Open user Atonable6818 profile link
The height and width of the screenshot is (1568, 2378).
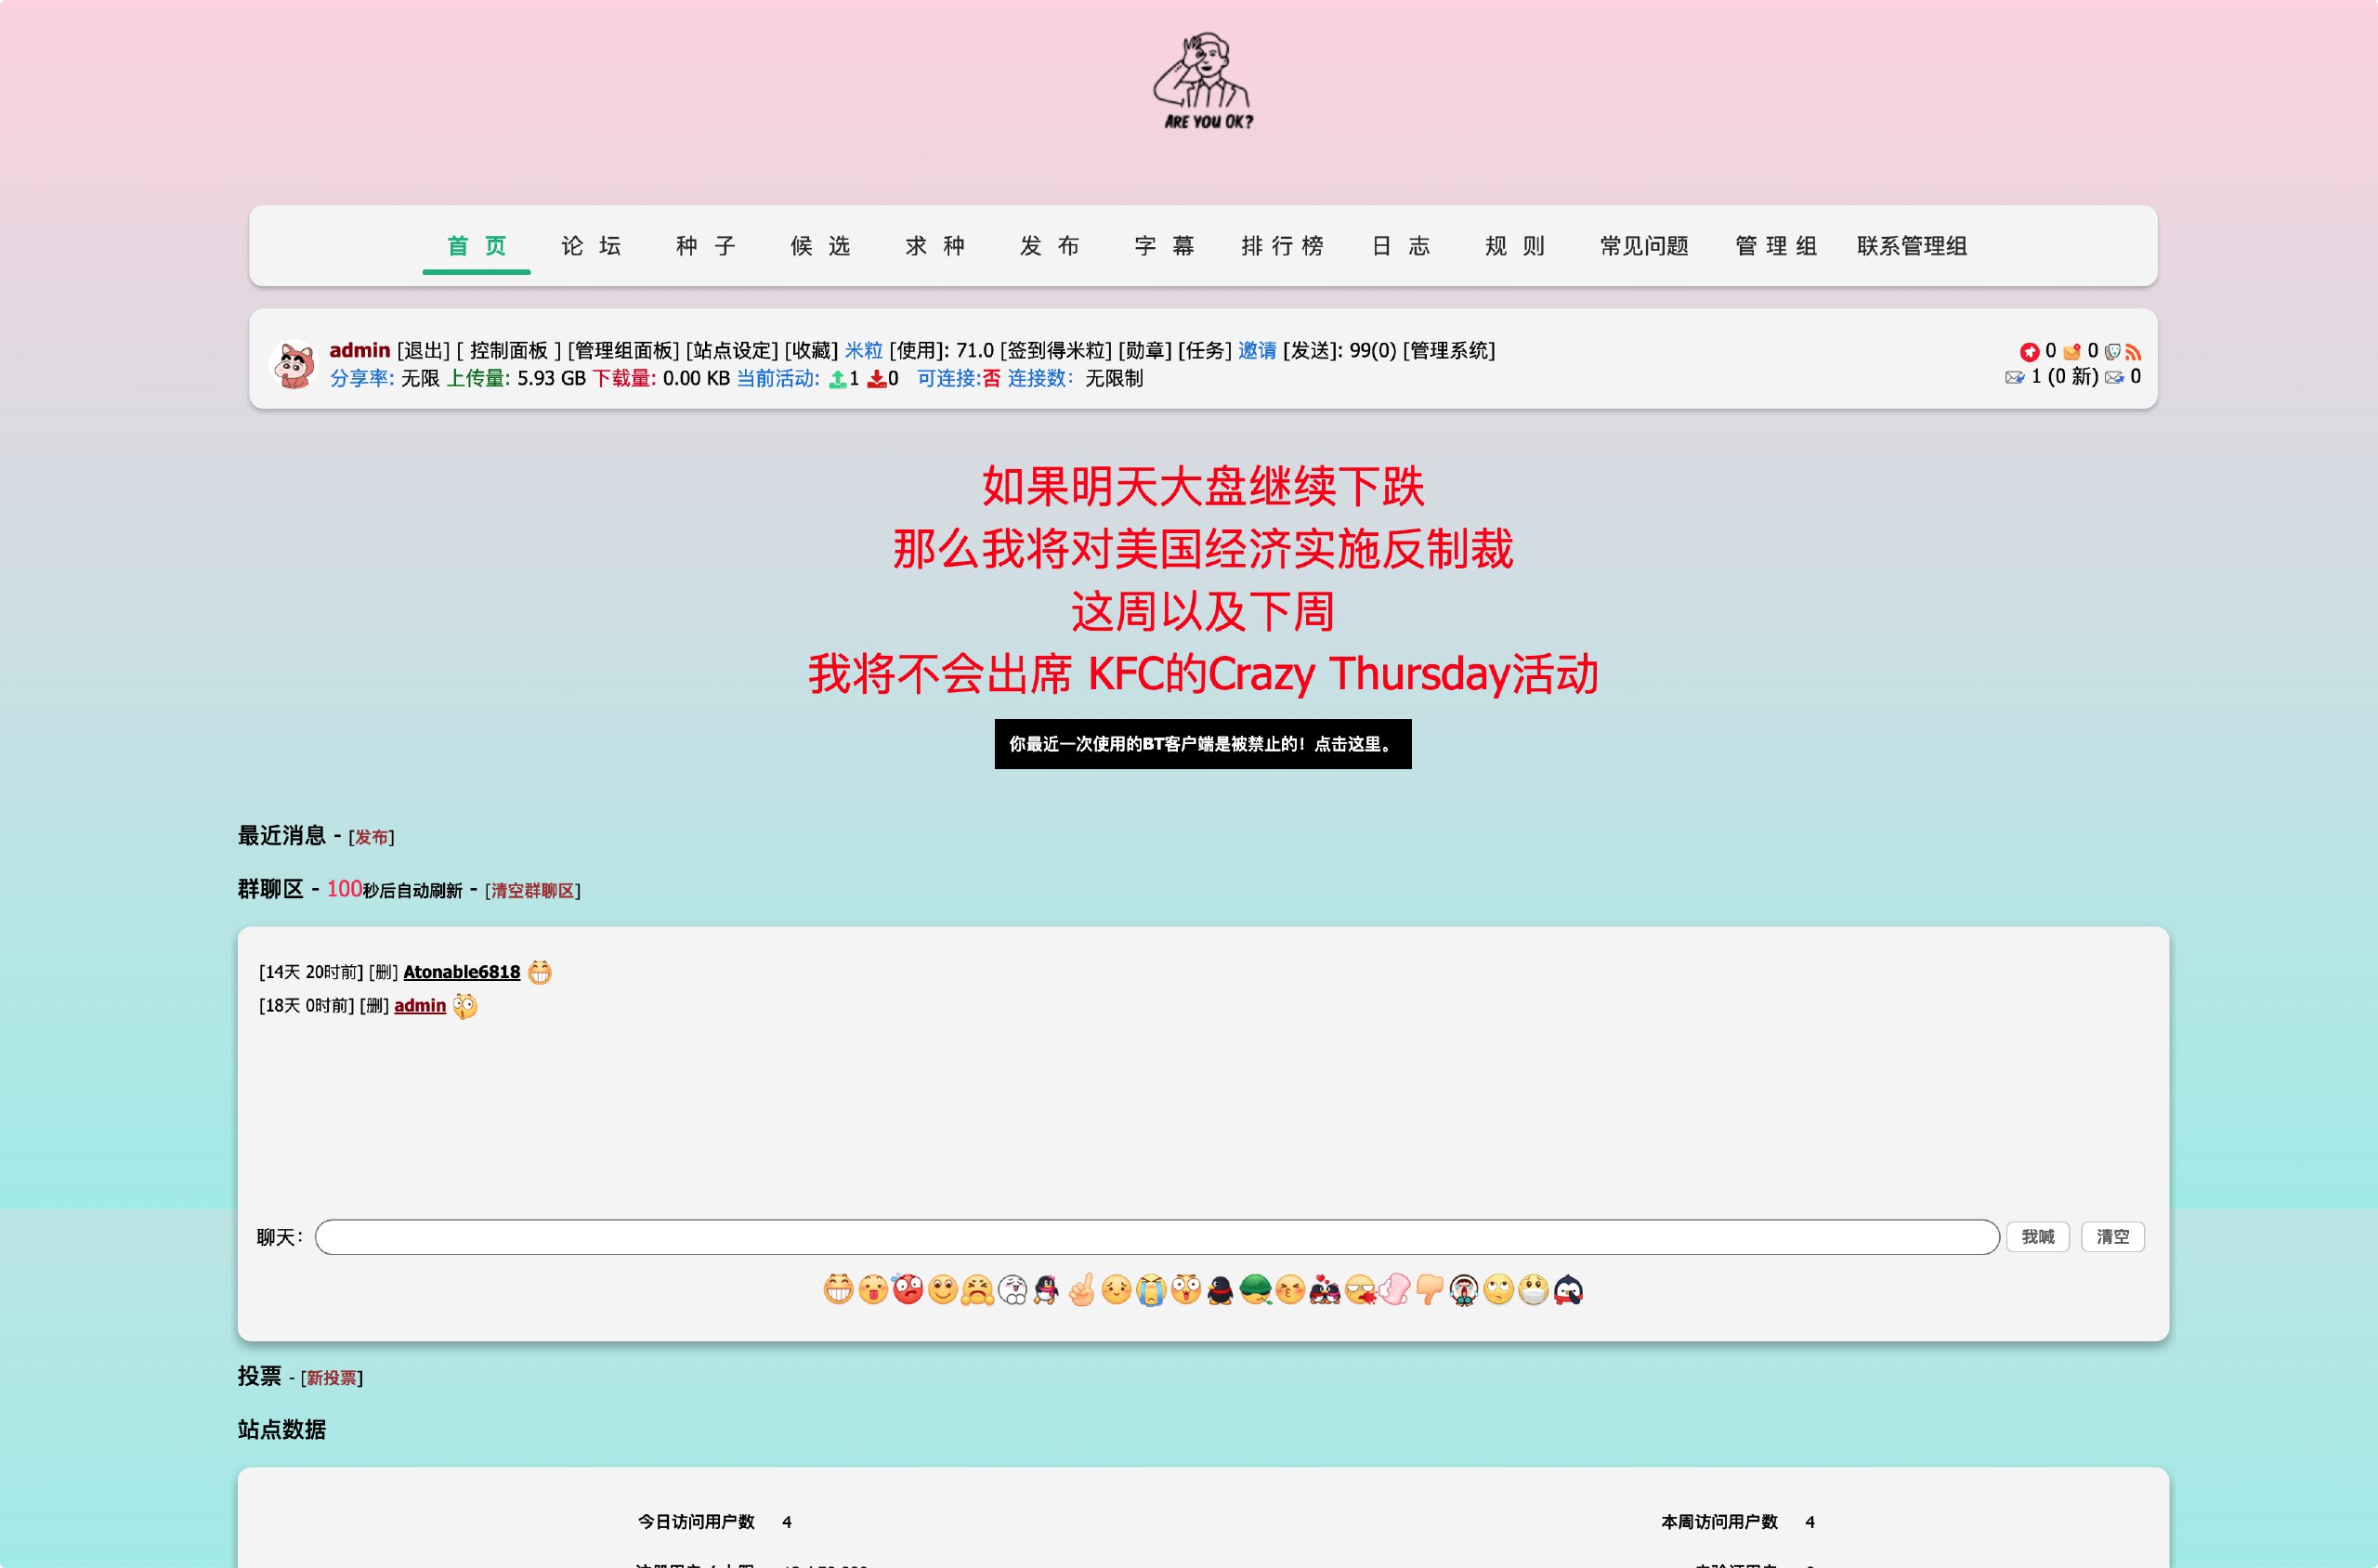pos(462,972)
